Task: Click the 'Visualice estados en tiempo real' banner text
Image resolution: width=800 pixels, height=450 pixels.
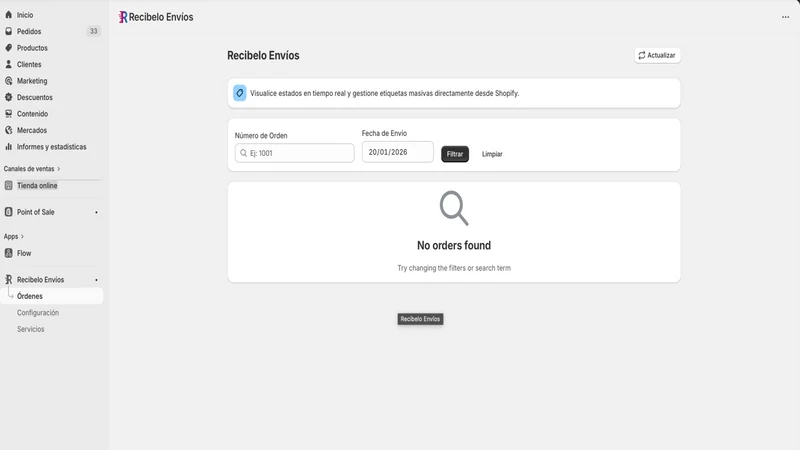Action: (x=384, y=93)
